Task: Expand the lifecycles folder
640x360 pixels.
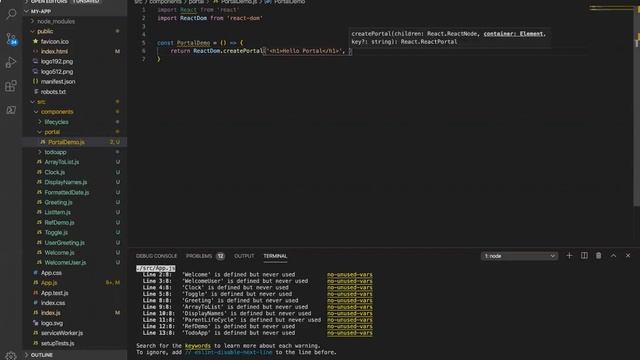Action: coord(56,122)
